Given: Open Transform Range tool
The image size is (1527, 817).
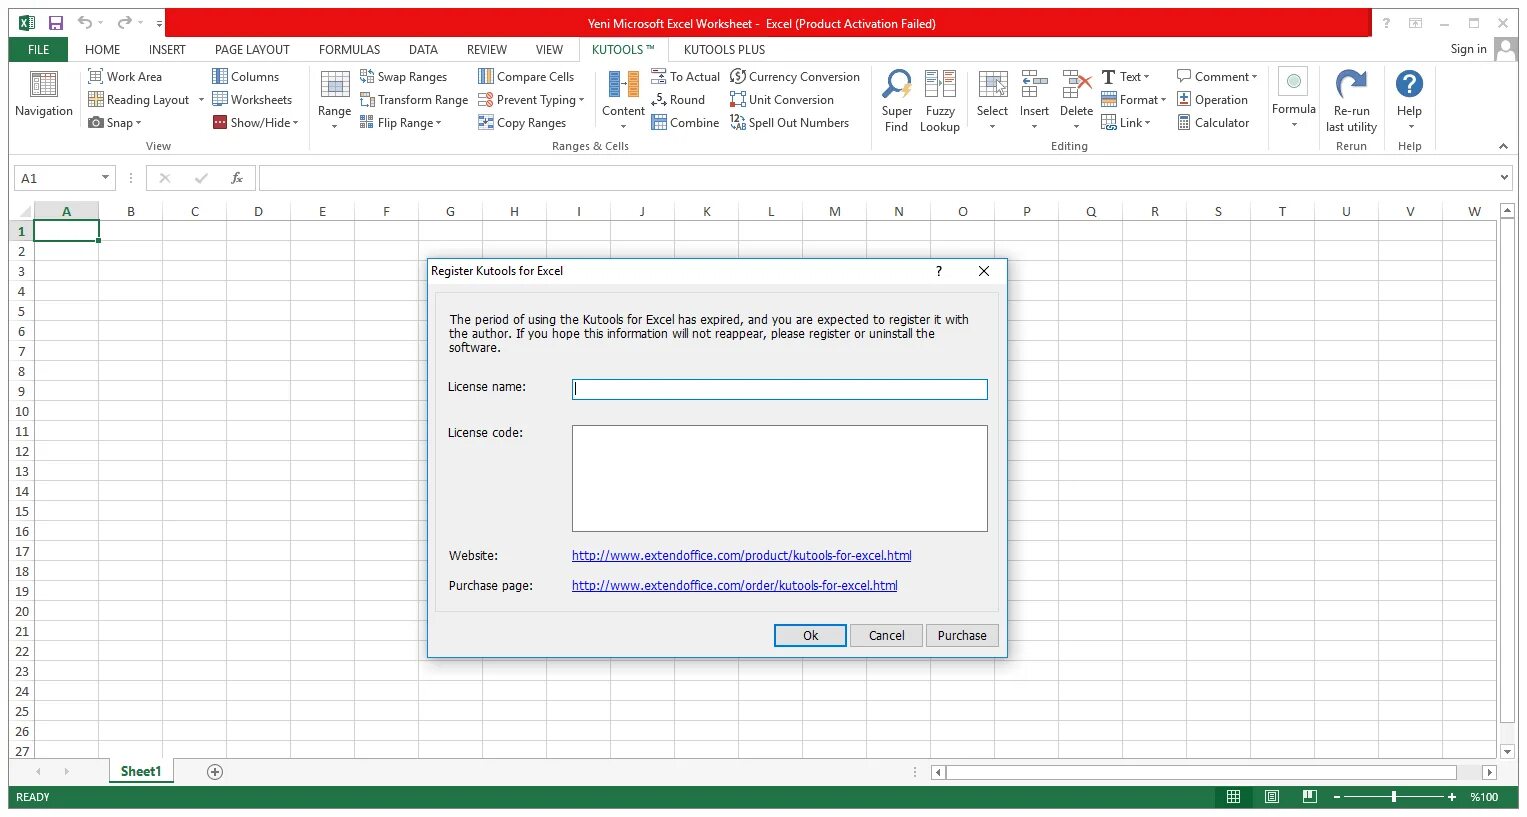Looking at the screenshot, I should coord(414,99).
